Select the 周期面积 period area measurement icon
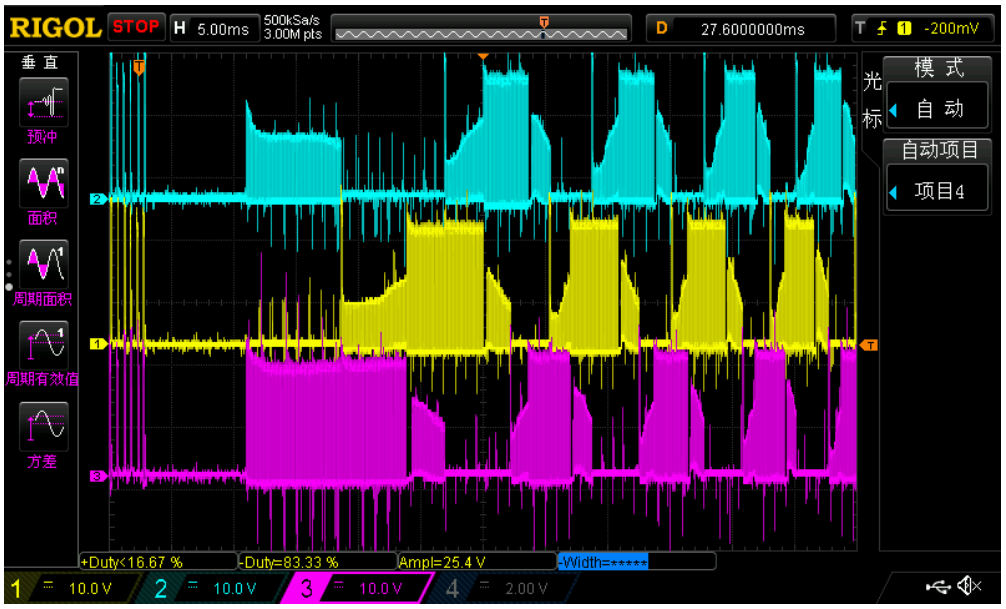 [44, 265]
